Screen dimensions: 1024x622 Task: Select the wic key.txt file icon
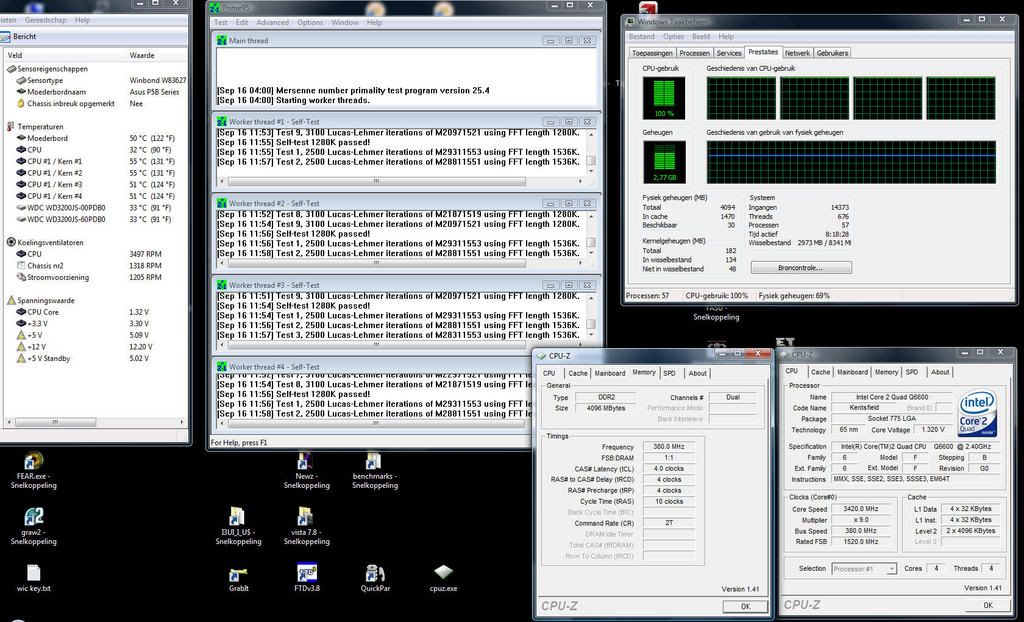pyautogui.click(x=33, y=573)
